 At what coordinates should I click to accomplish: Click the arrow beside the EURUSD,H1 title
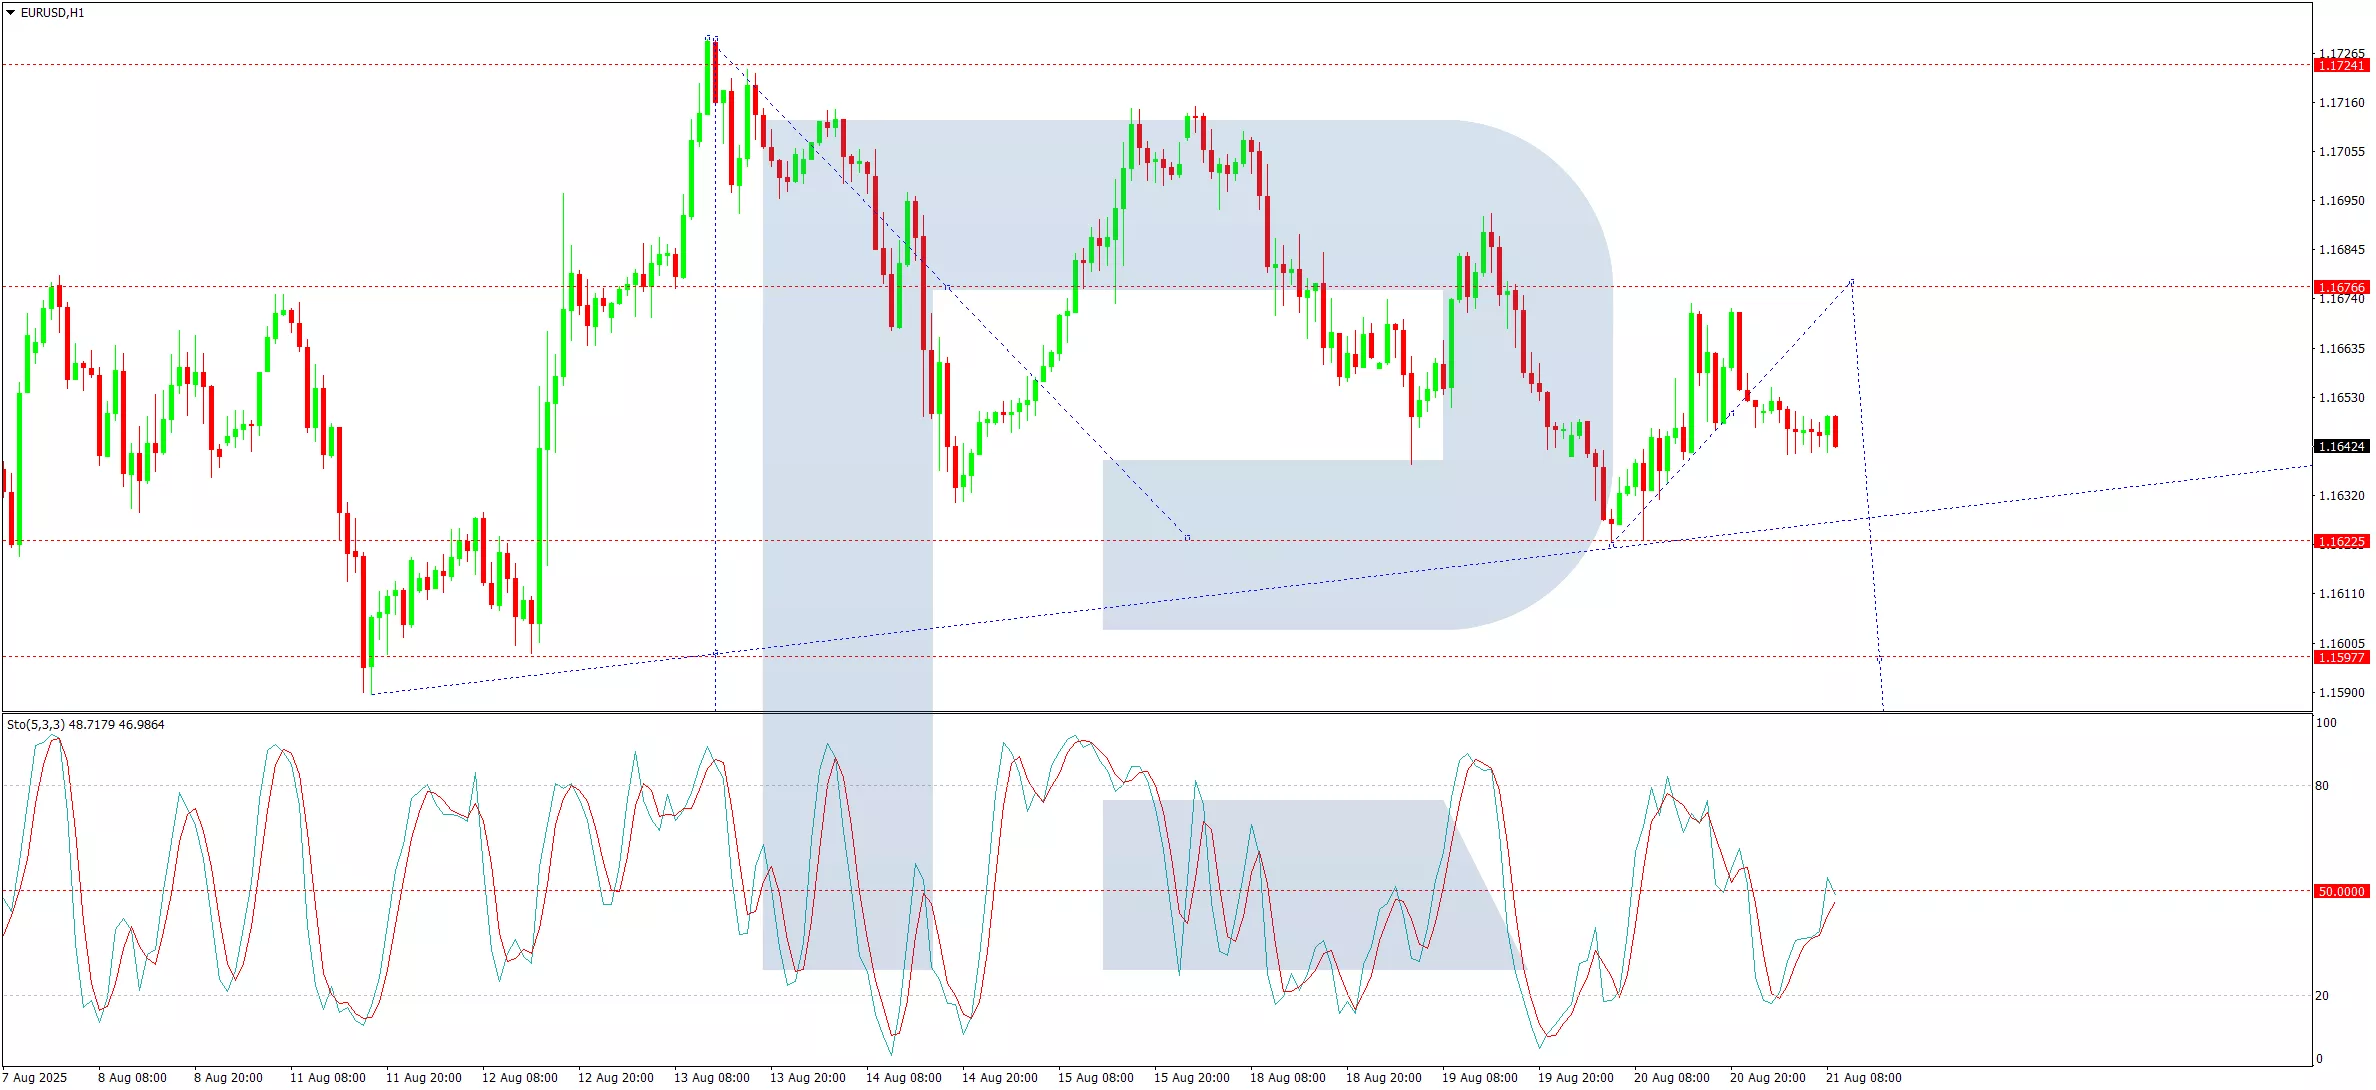point(10,13)
